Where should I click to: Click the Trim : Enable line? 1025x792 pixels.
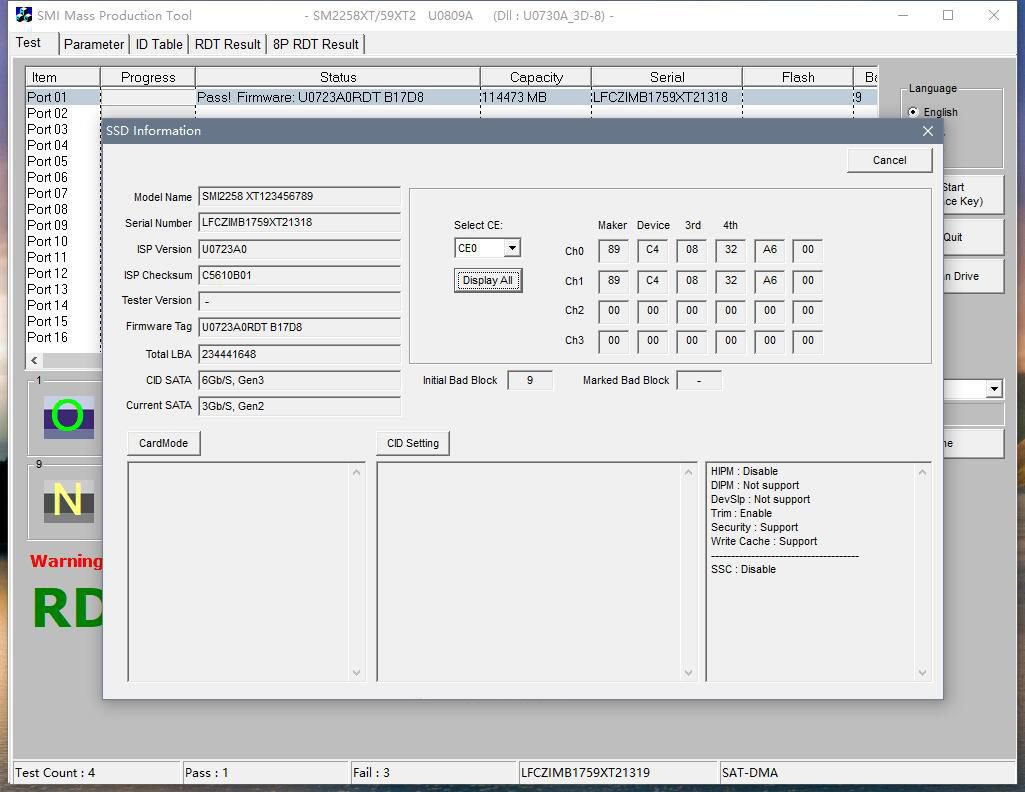741,514
